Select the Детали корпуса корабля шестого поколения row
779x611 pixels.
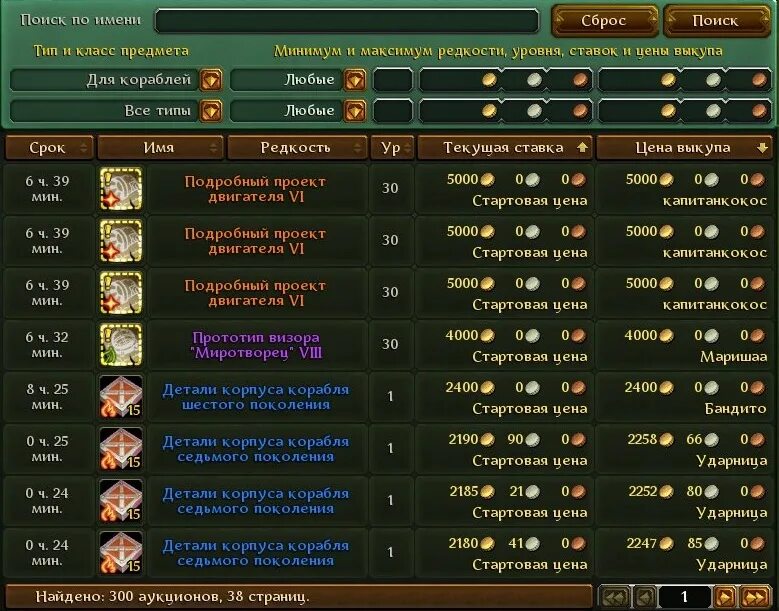click(x=388, y=396)
